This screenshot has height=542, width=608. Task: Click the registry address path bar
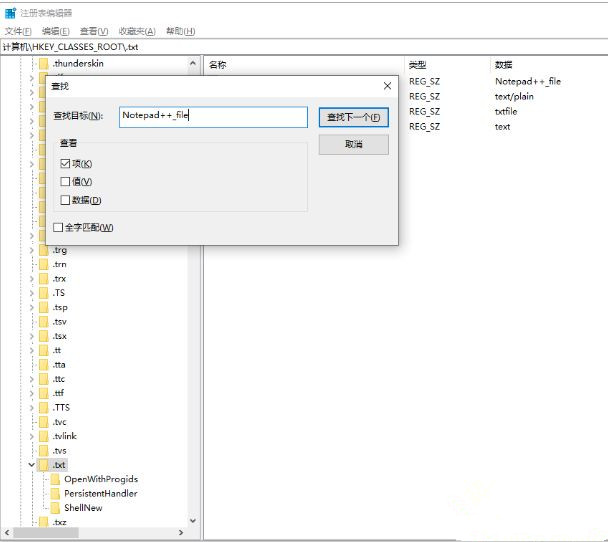click(304, 47)
